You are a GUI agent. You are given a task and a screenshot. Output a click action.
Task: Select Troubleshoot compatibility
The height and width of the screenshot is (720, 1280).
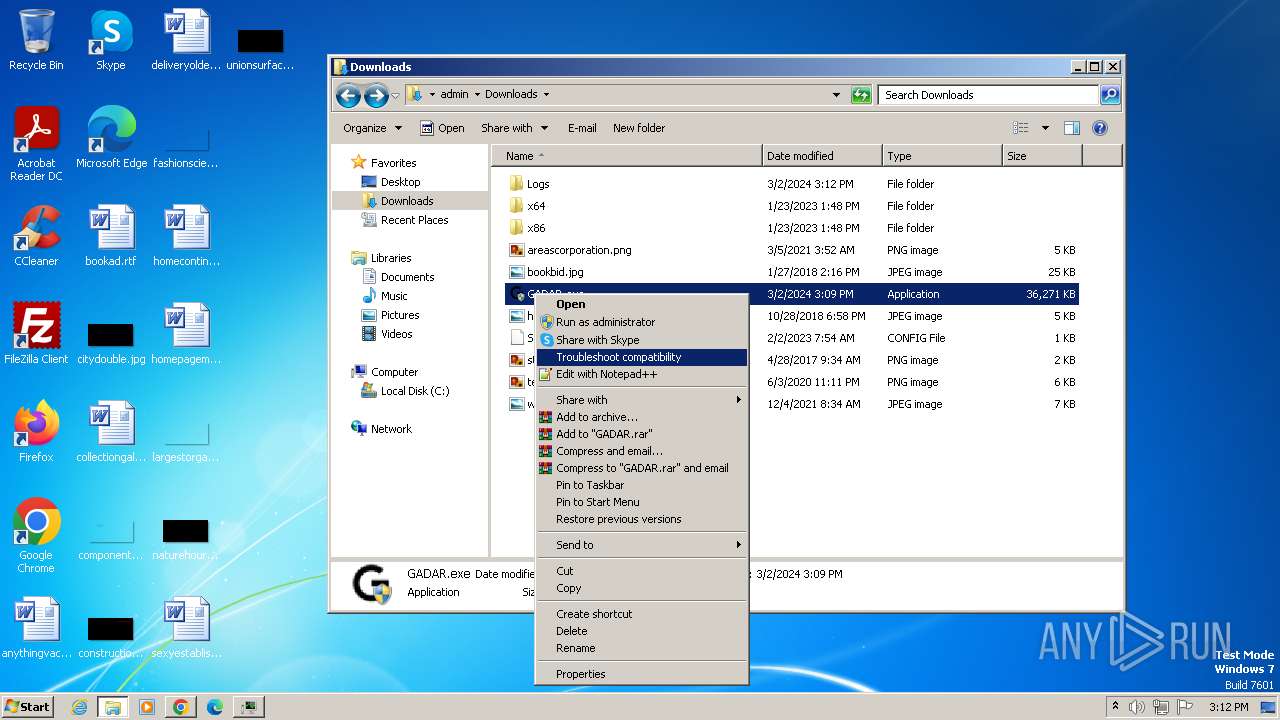click(642, 357)
